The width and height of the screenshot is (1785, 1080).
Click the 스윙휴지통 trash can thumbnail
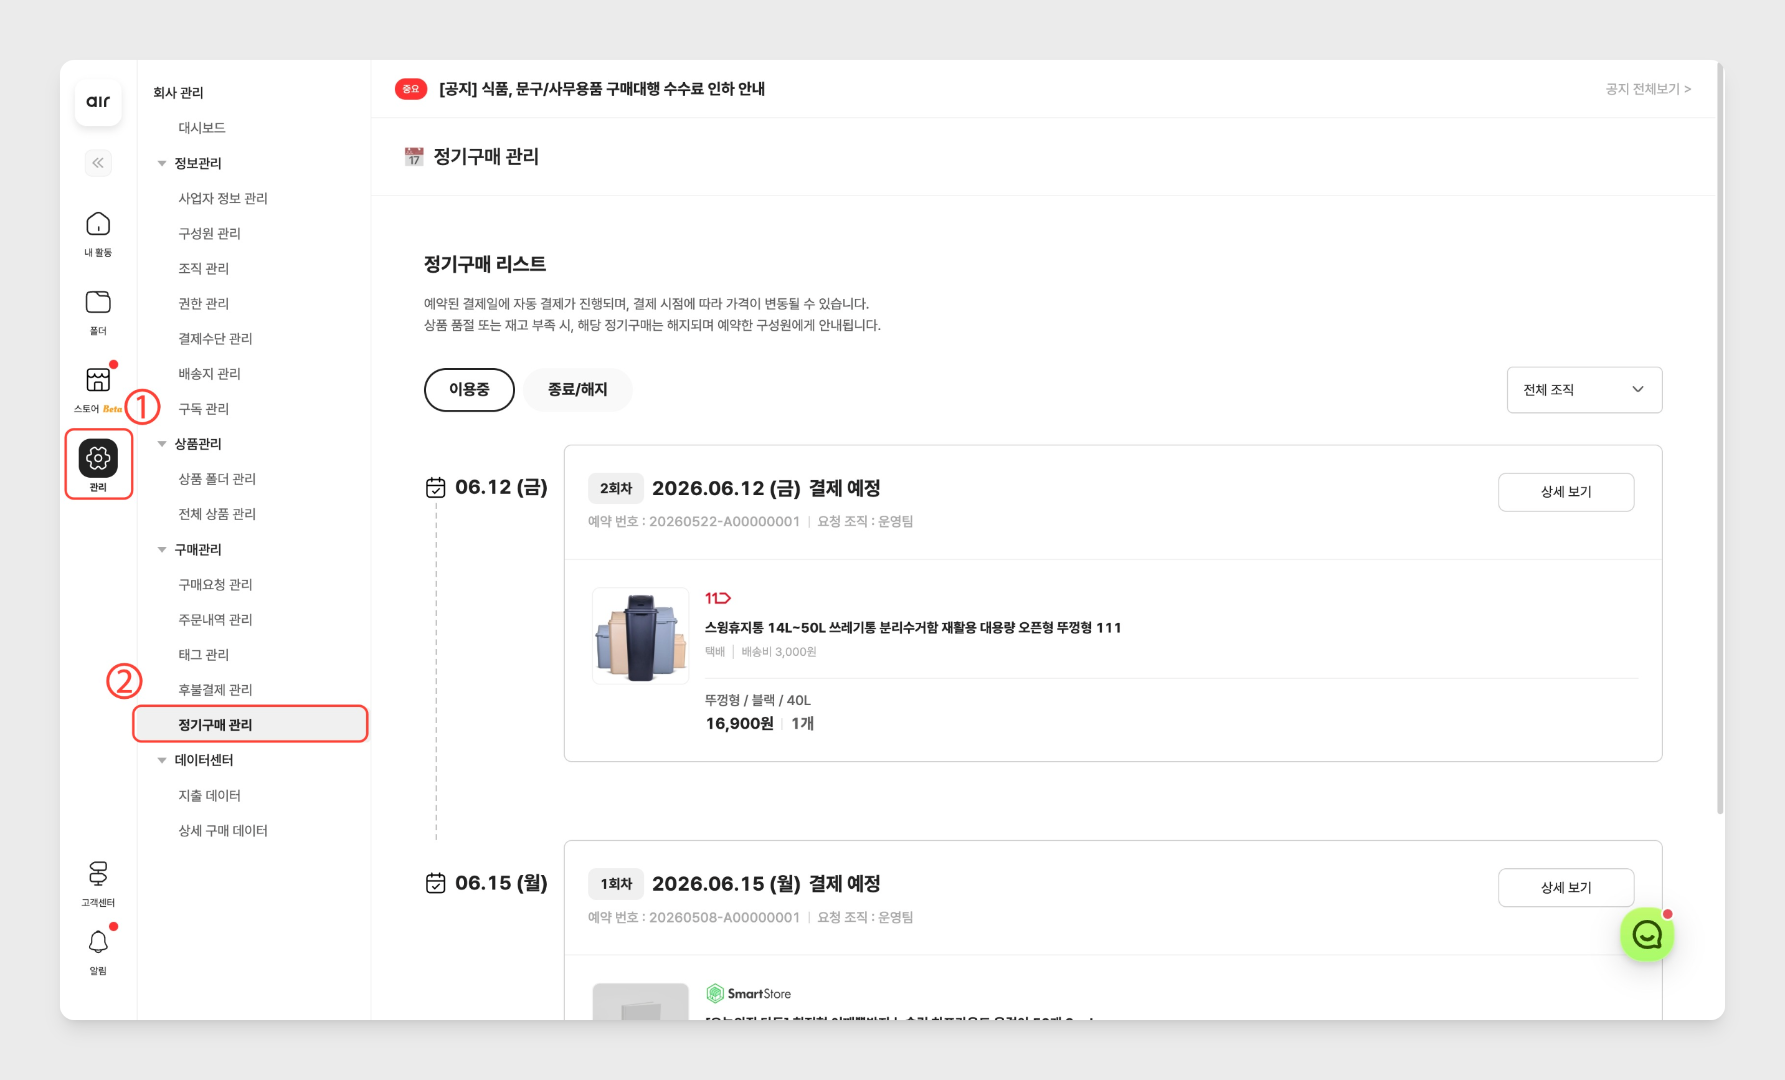click(641, 636)
